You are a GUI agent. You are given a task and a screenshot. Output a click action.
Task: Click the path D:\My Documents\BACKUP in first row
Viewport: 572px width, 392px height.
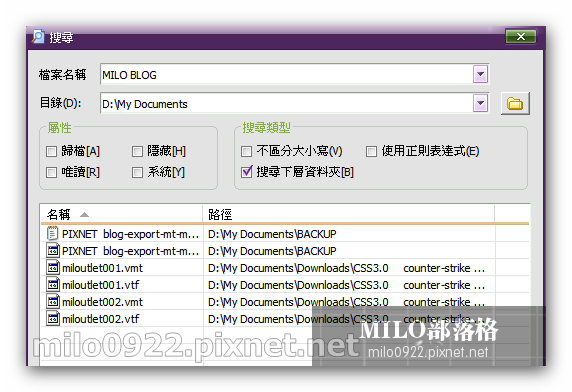[x=272, y=234]
